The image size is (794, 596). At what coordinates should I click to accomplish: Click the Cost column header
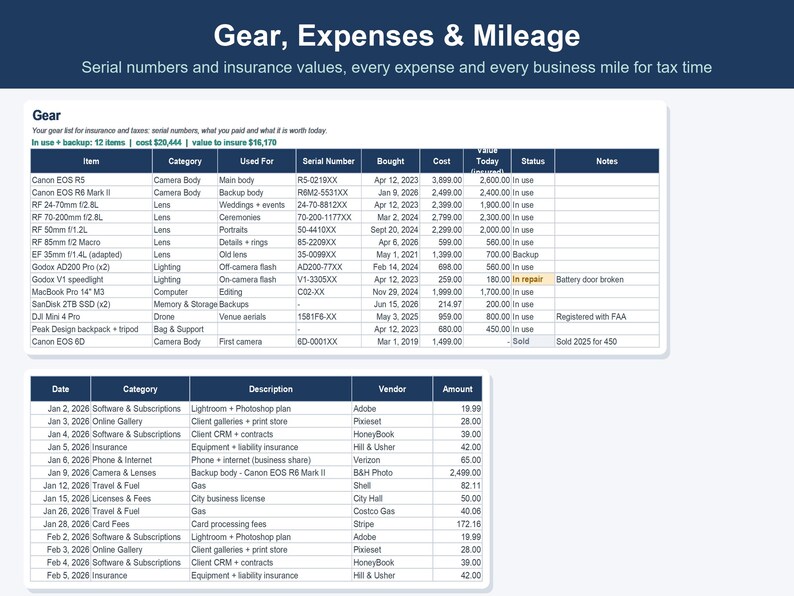click(x=442, y=161)
